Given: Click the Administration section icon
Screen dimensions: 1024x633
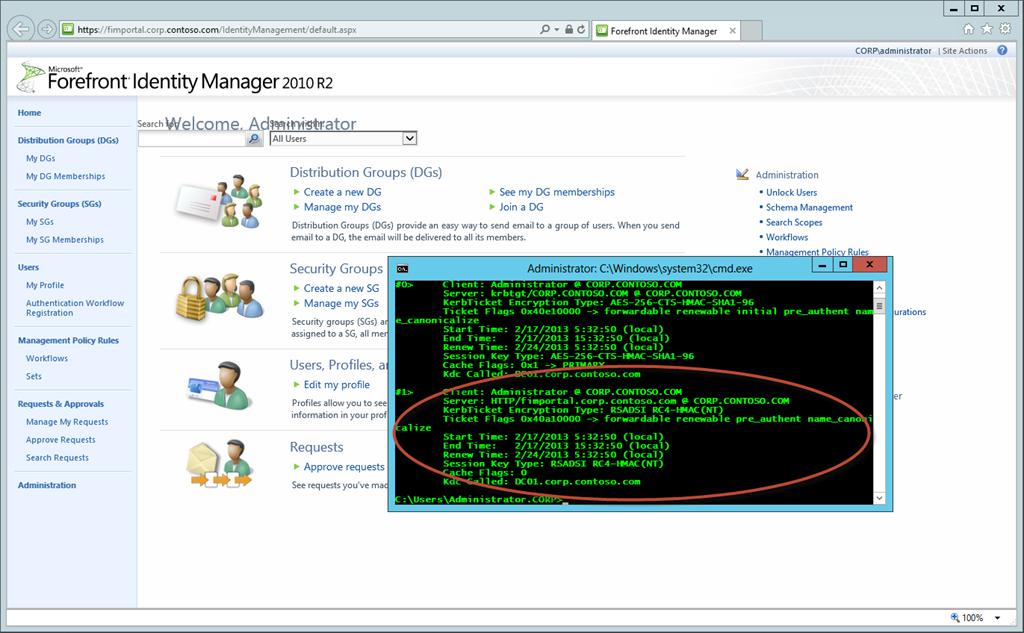Looking at the screenshot, I should (x=742, y=174).
